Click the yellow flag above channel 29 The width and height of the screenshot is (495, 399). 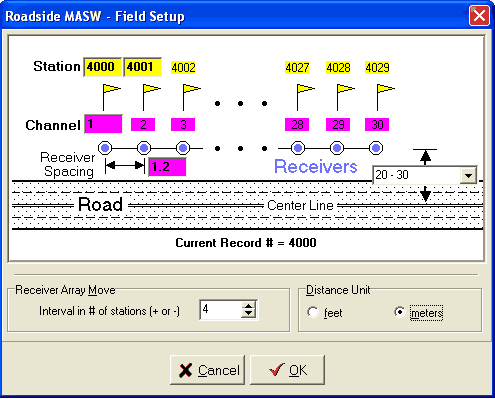346,97
